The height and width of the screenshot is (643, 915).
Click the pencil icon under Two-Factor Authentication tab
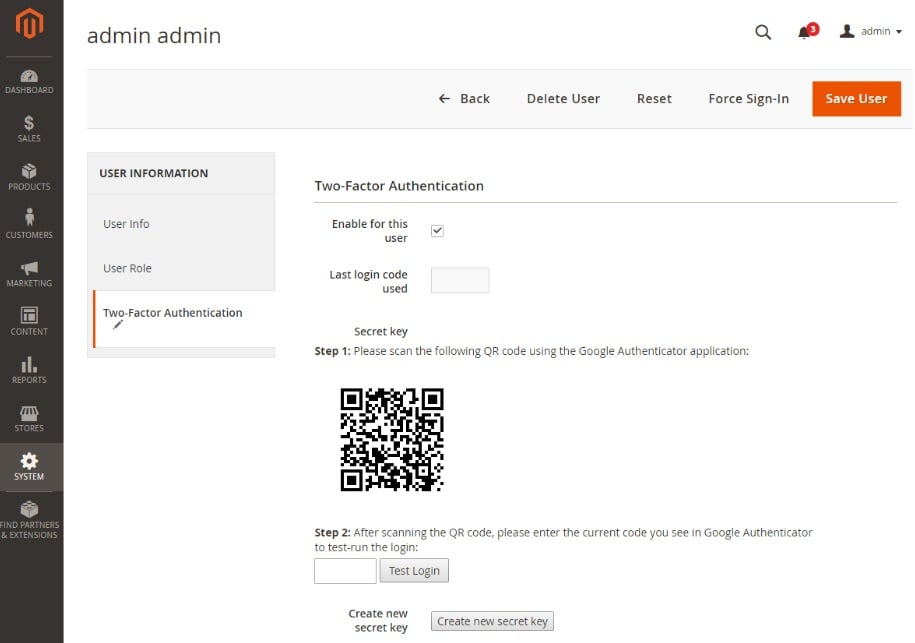(118, 324)
